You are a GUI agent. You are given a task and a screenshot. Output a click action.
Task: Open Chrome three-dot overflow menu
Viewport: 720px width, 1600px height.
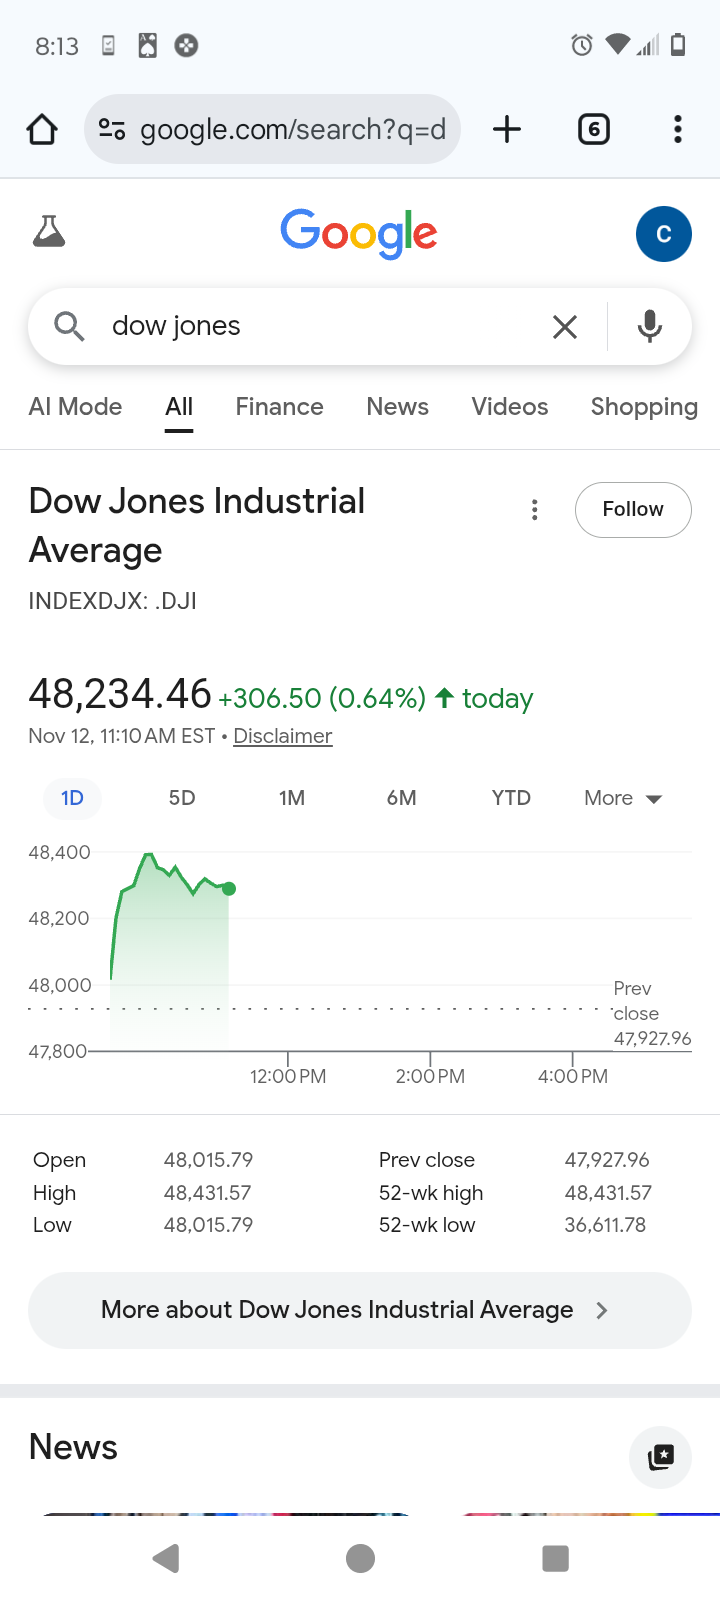tap(678, 129)
